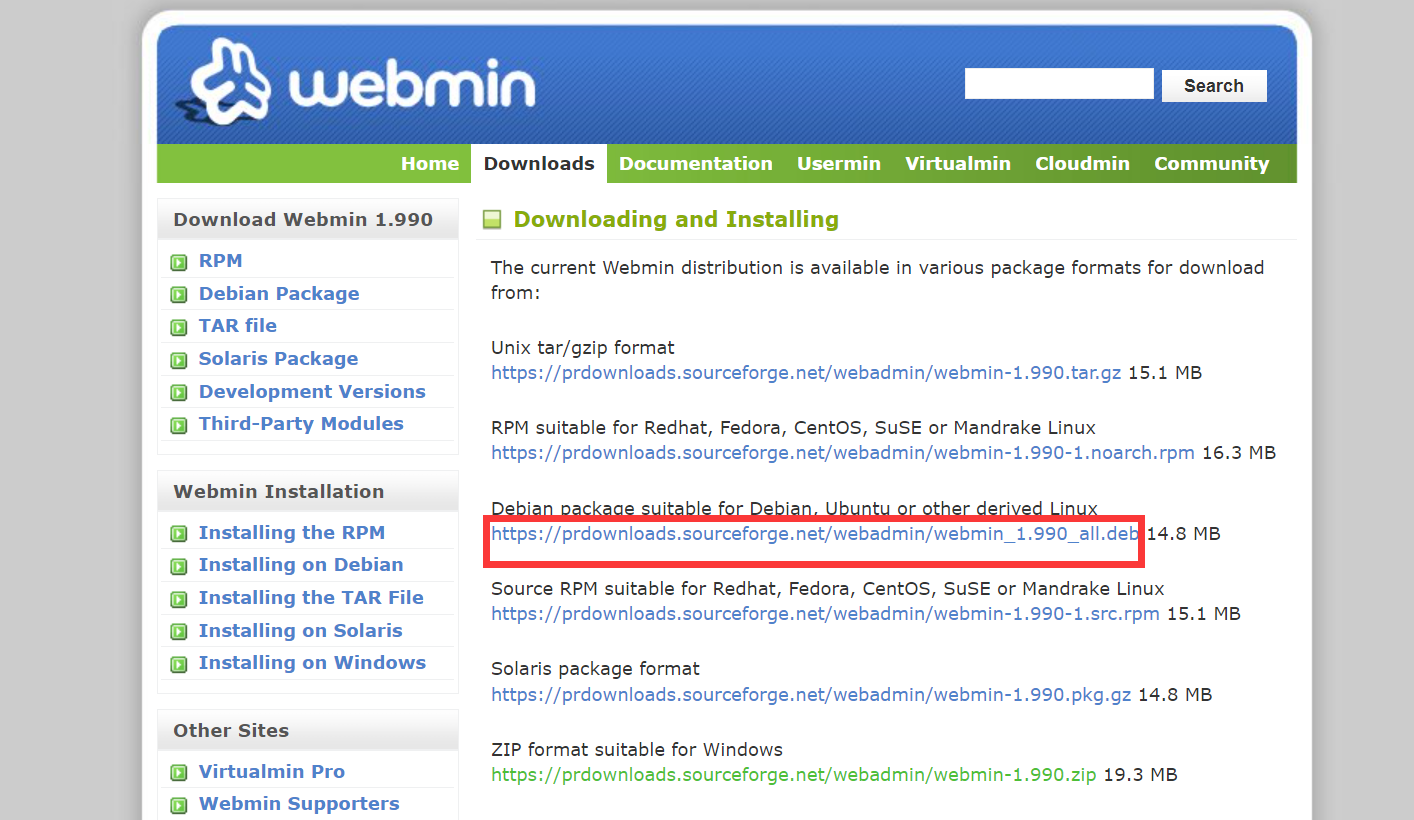Click the search input field
1414x820 pixels.
pos(1058,83)
